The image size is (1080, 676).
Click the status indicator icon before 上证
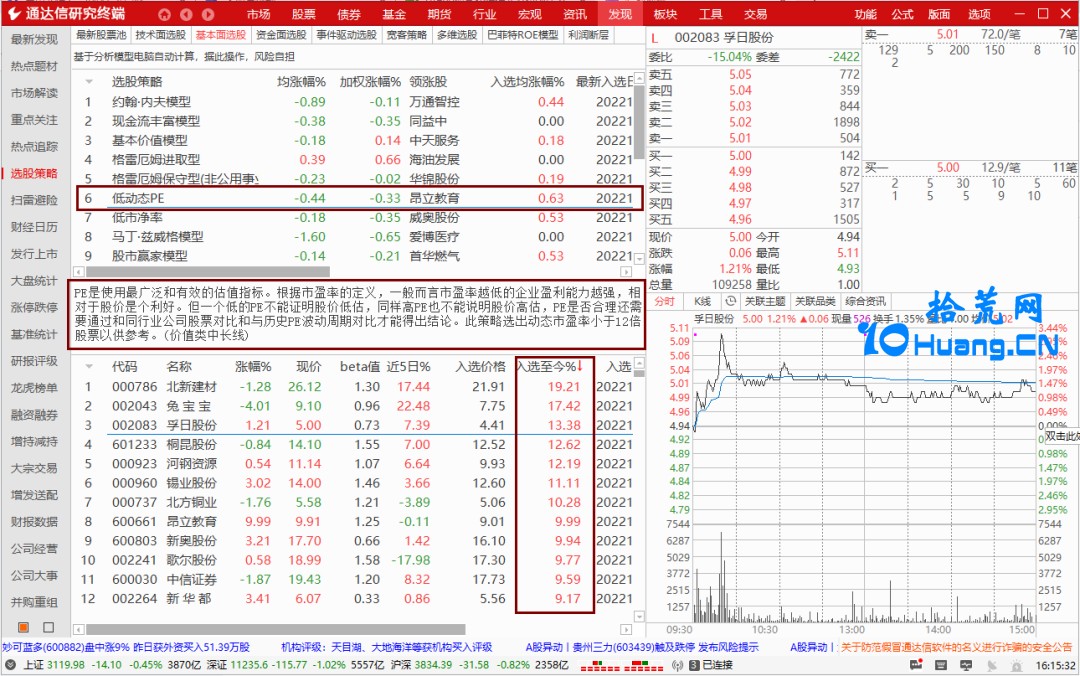10,665
